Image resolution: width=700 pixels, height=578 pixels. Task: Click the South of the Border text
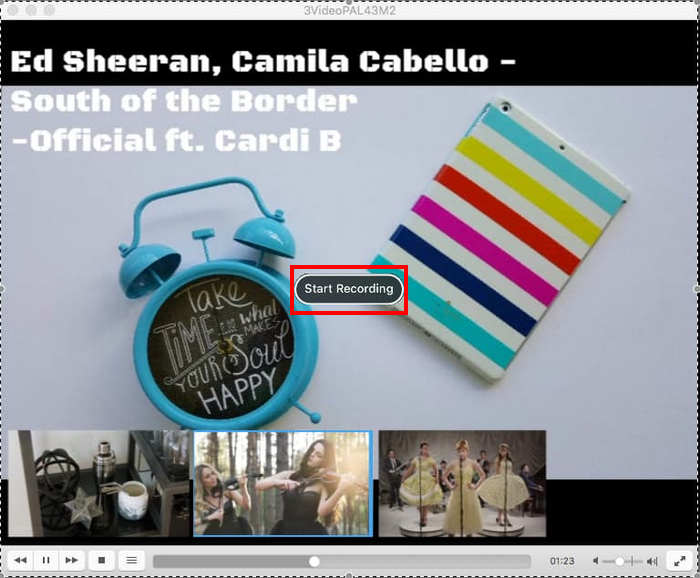pos(183,101)
